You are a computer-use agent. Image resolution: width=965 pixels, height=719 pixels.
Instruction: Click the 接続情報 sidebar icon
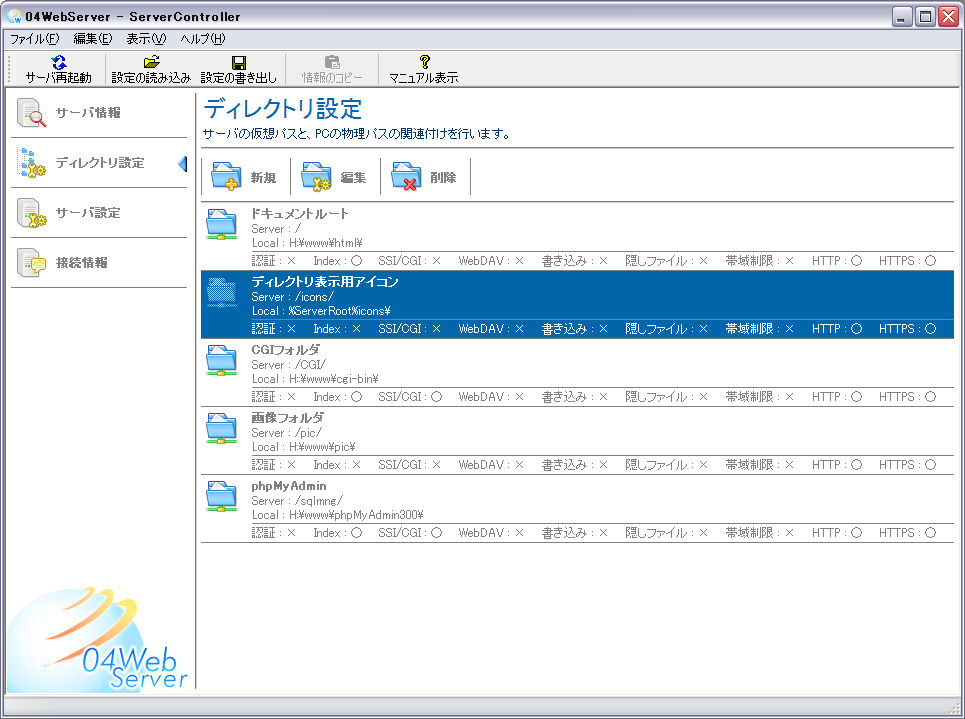pos(31,262)
